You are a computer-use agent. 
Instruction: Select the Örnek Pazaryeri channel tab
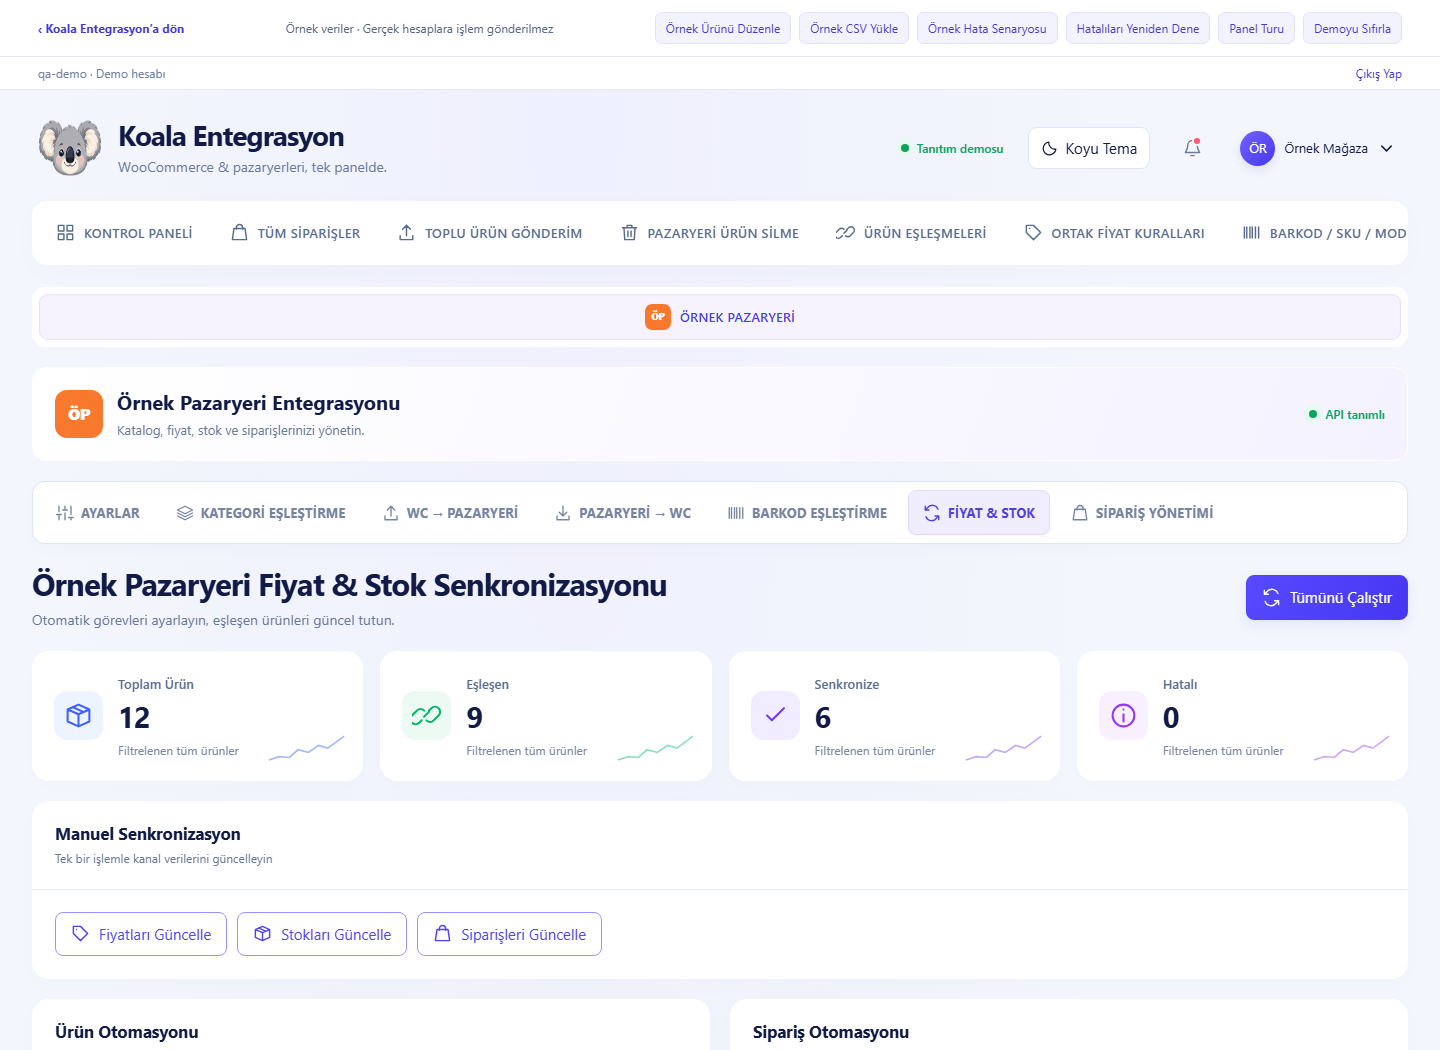[x=720, y=317]
